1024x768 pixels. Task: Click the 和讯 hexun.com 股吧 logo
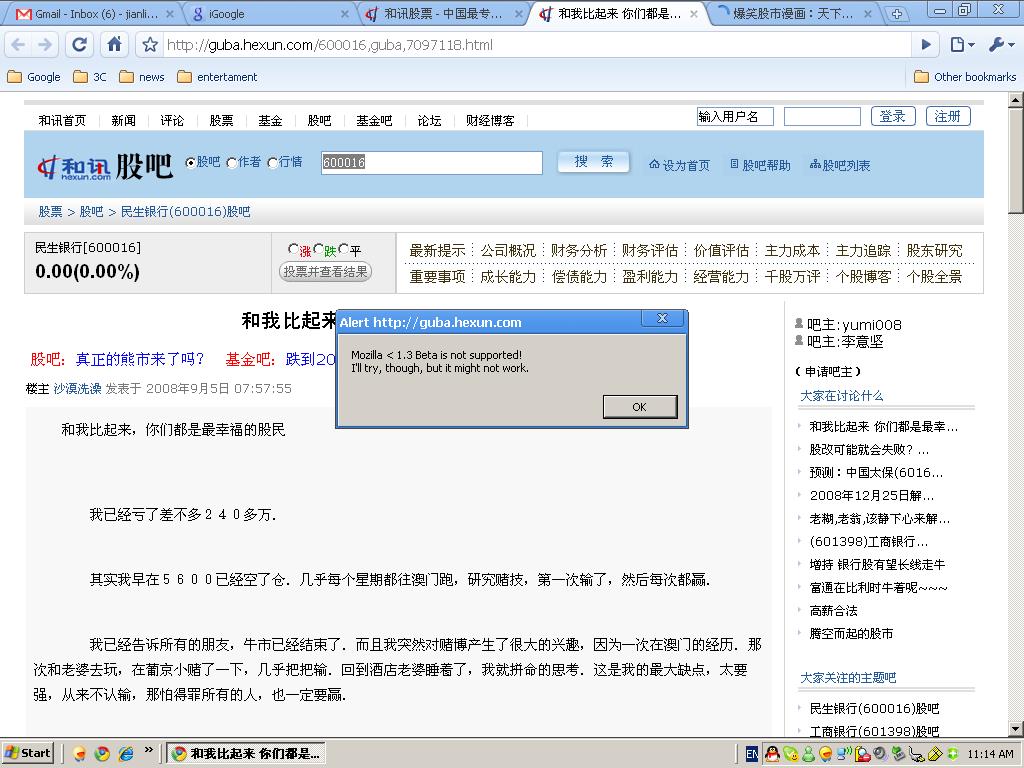[x=104, y=166]
